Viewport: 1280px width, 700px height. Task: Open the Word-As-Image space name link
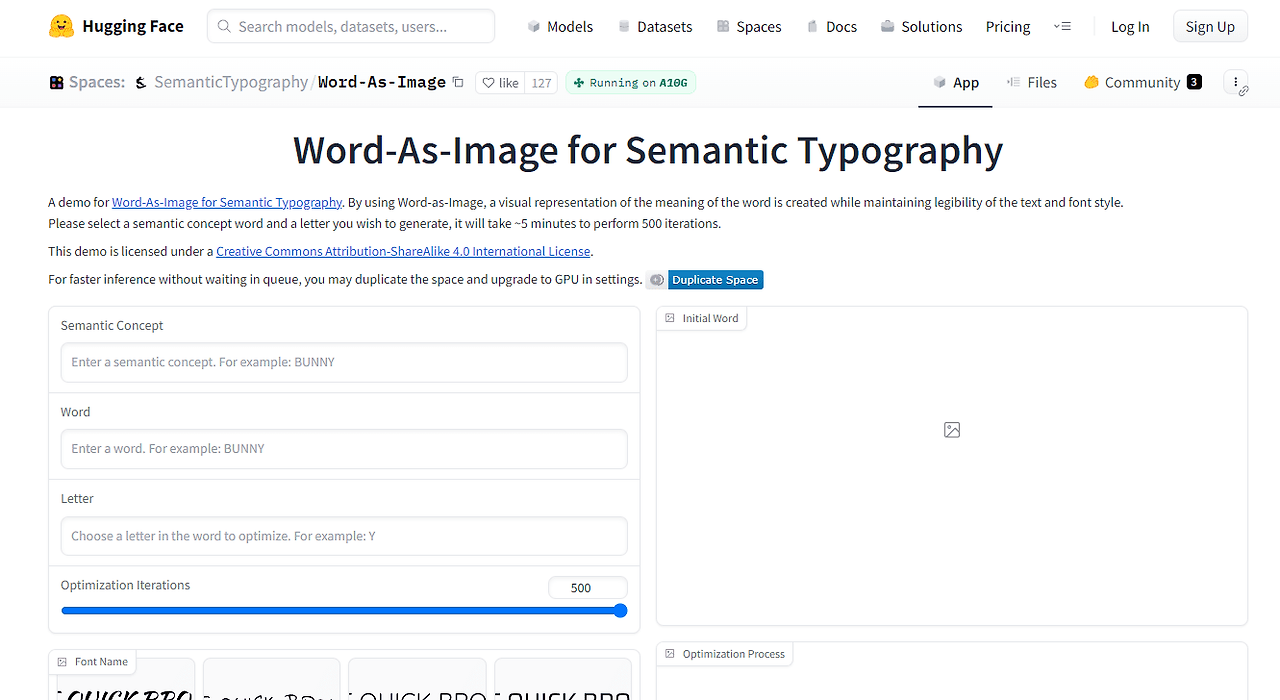[382, 83]
